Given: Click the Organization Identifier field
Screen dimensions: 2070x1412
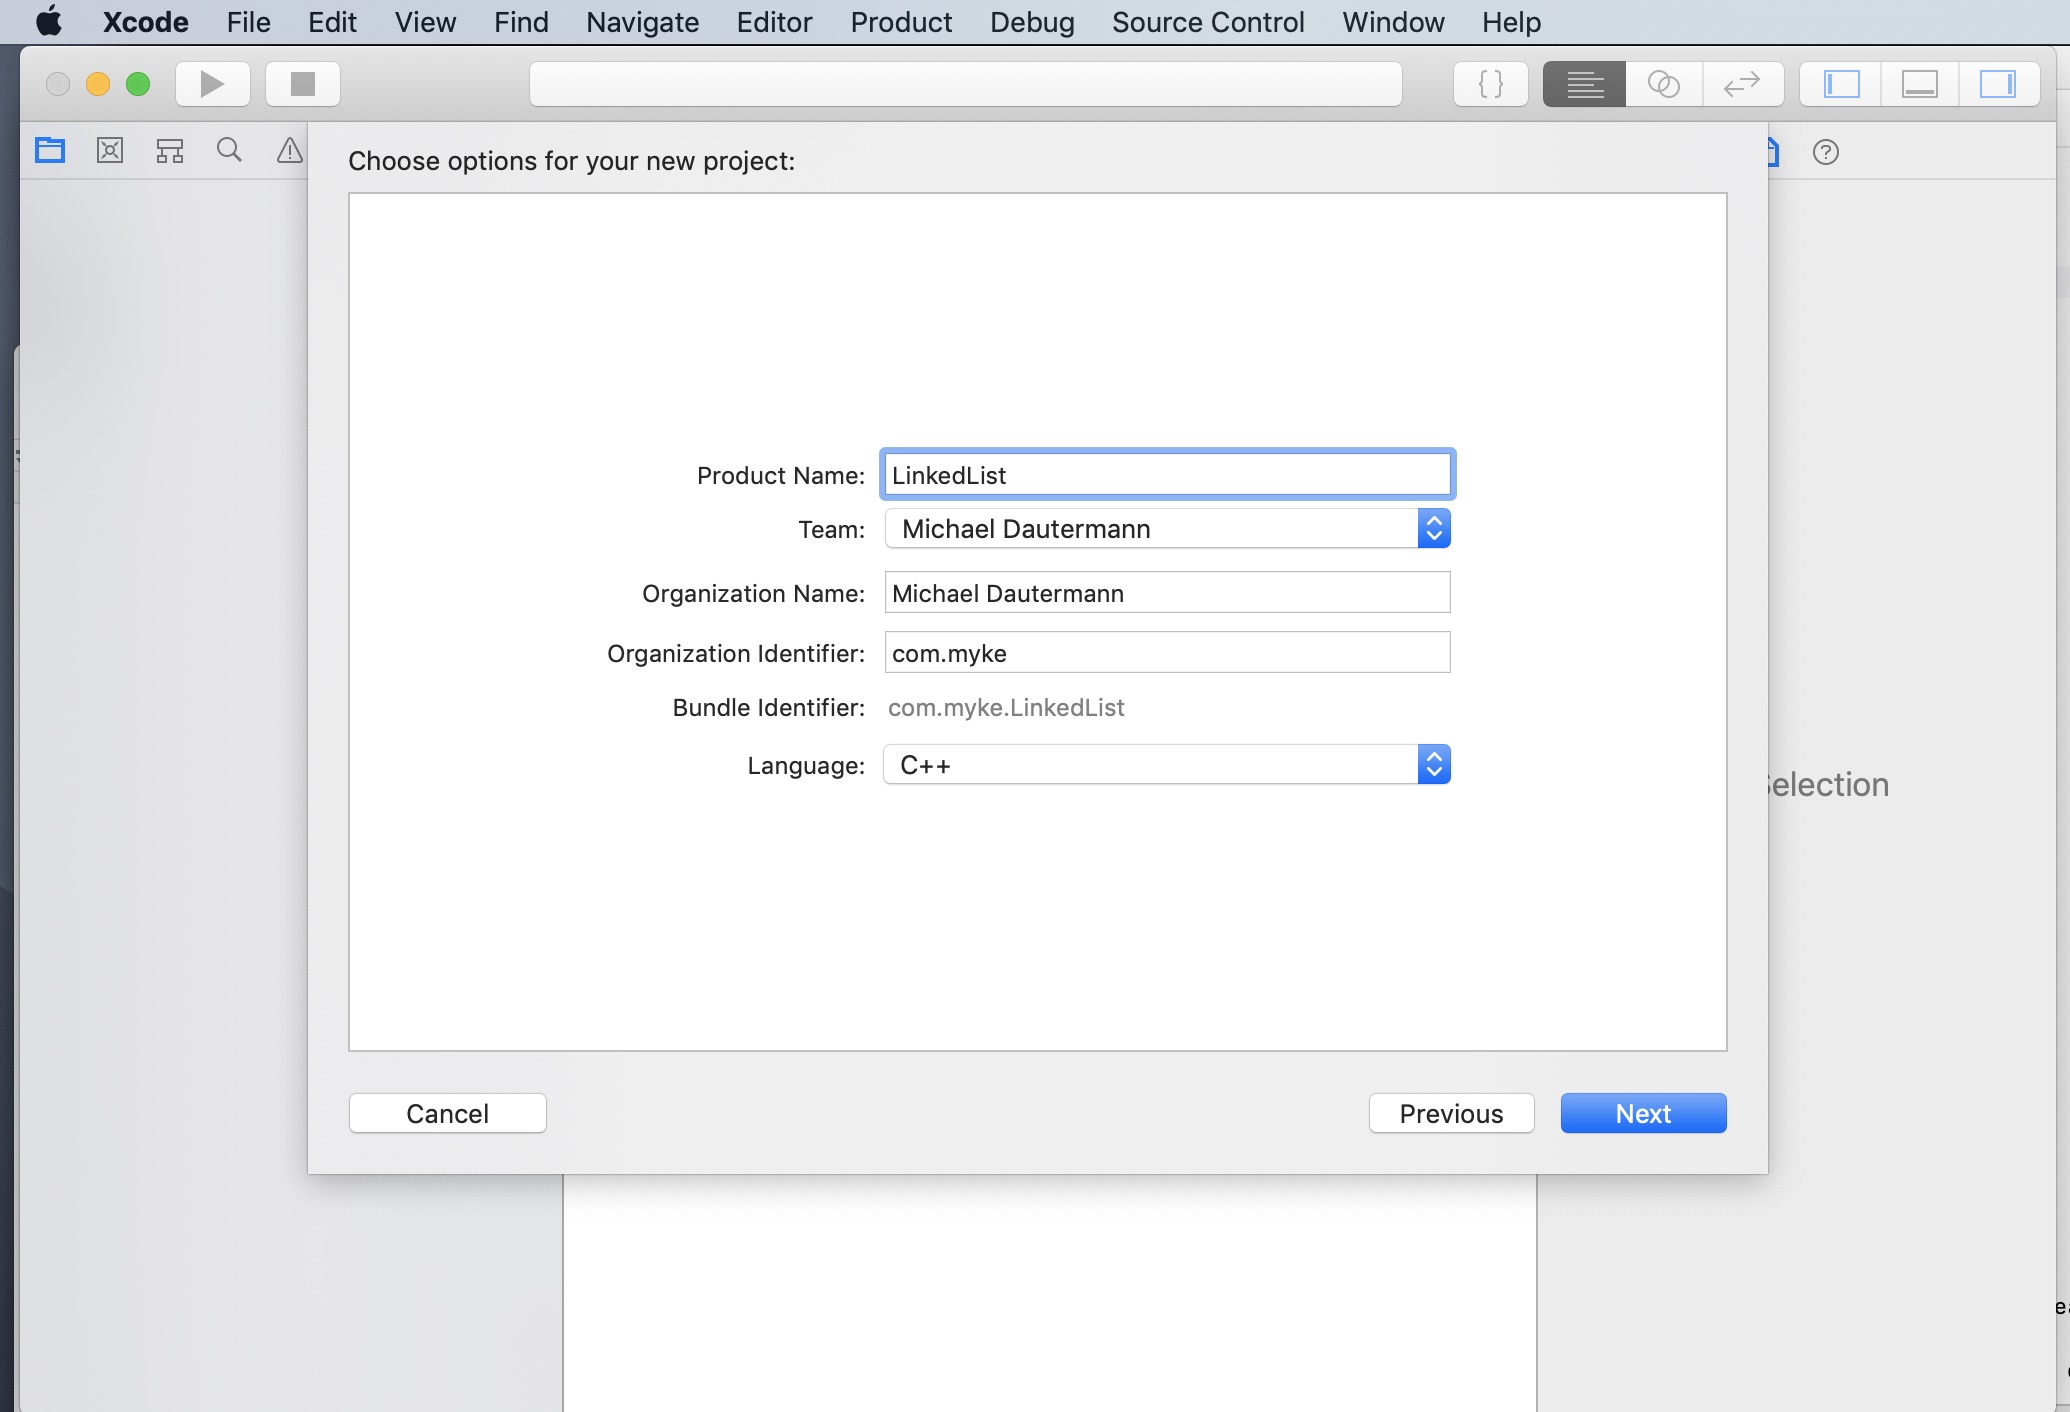Looking at the screenshot, I should [1167, 653].
